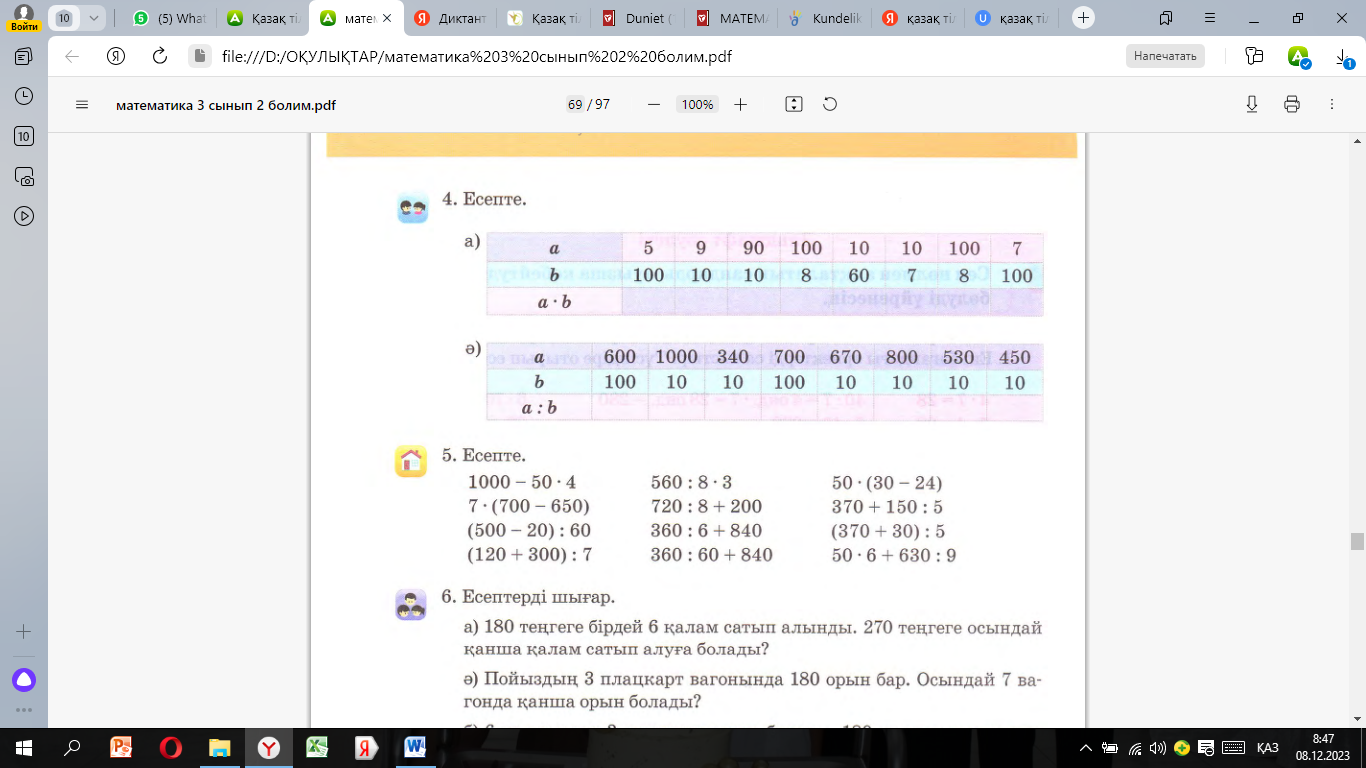Click the file name 'математика 3 сынып 2 болим.pdf'
The height and width of the screenshot is (768, 1366).
(226, 104)
